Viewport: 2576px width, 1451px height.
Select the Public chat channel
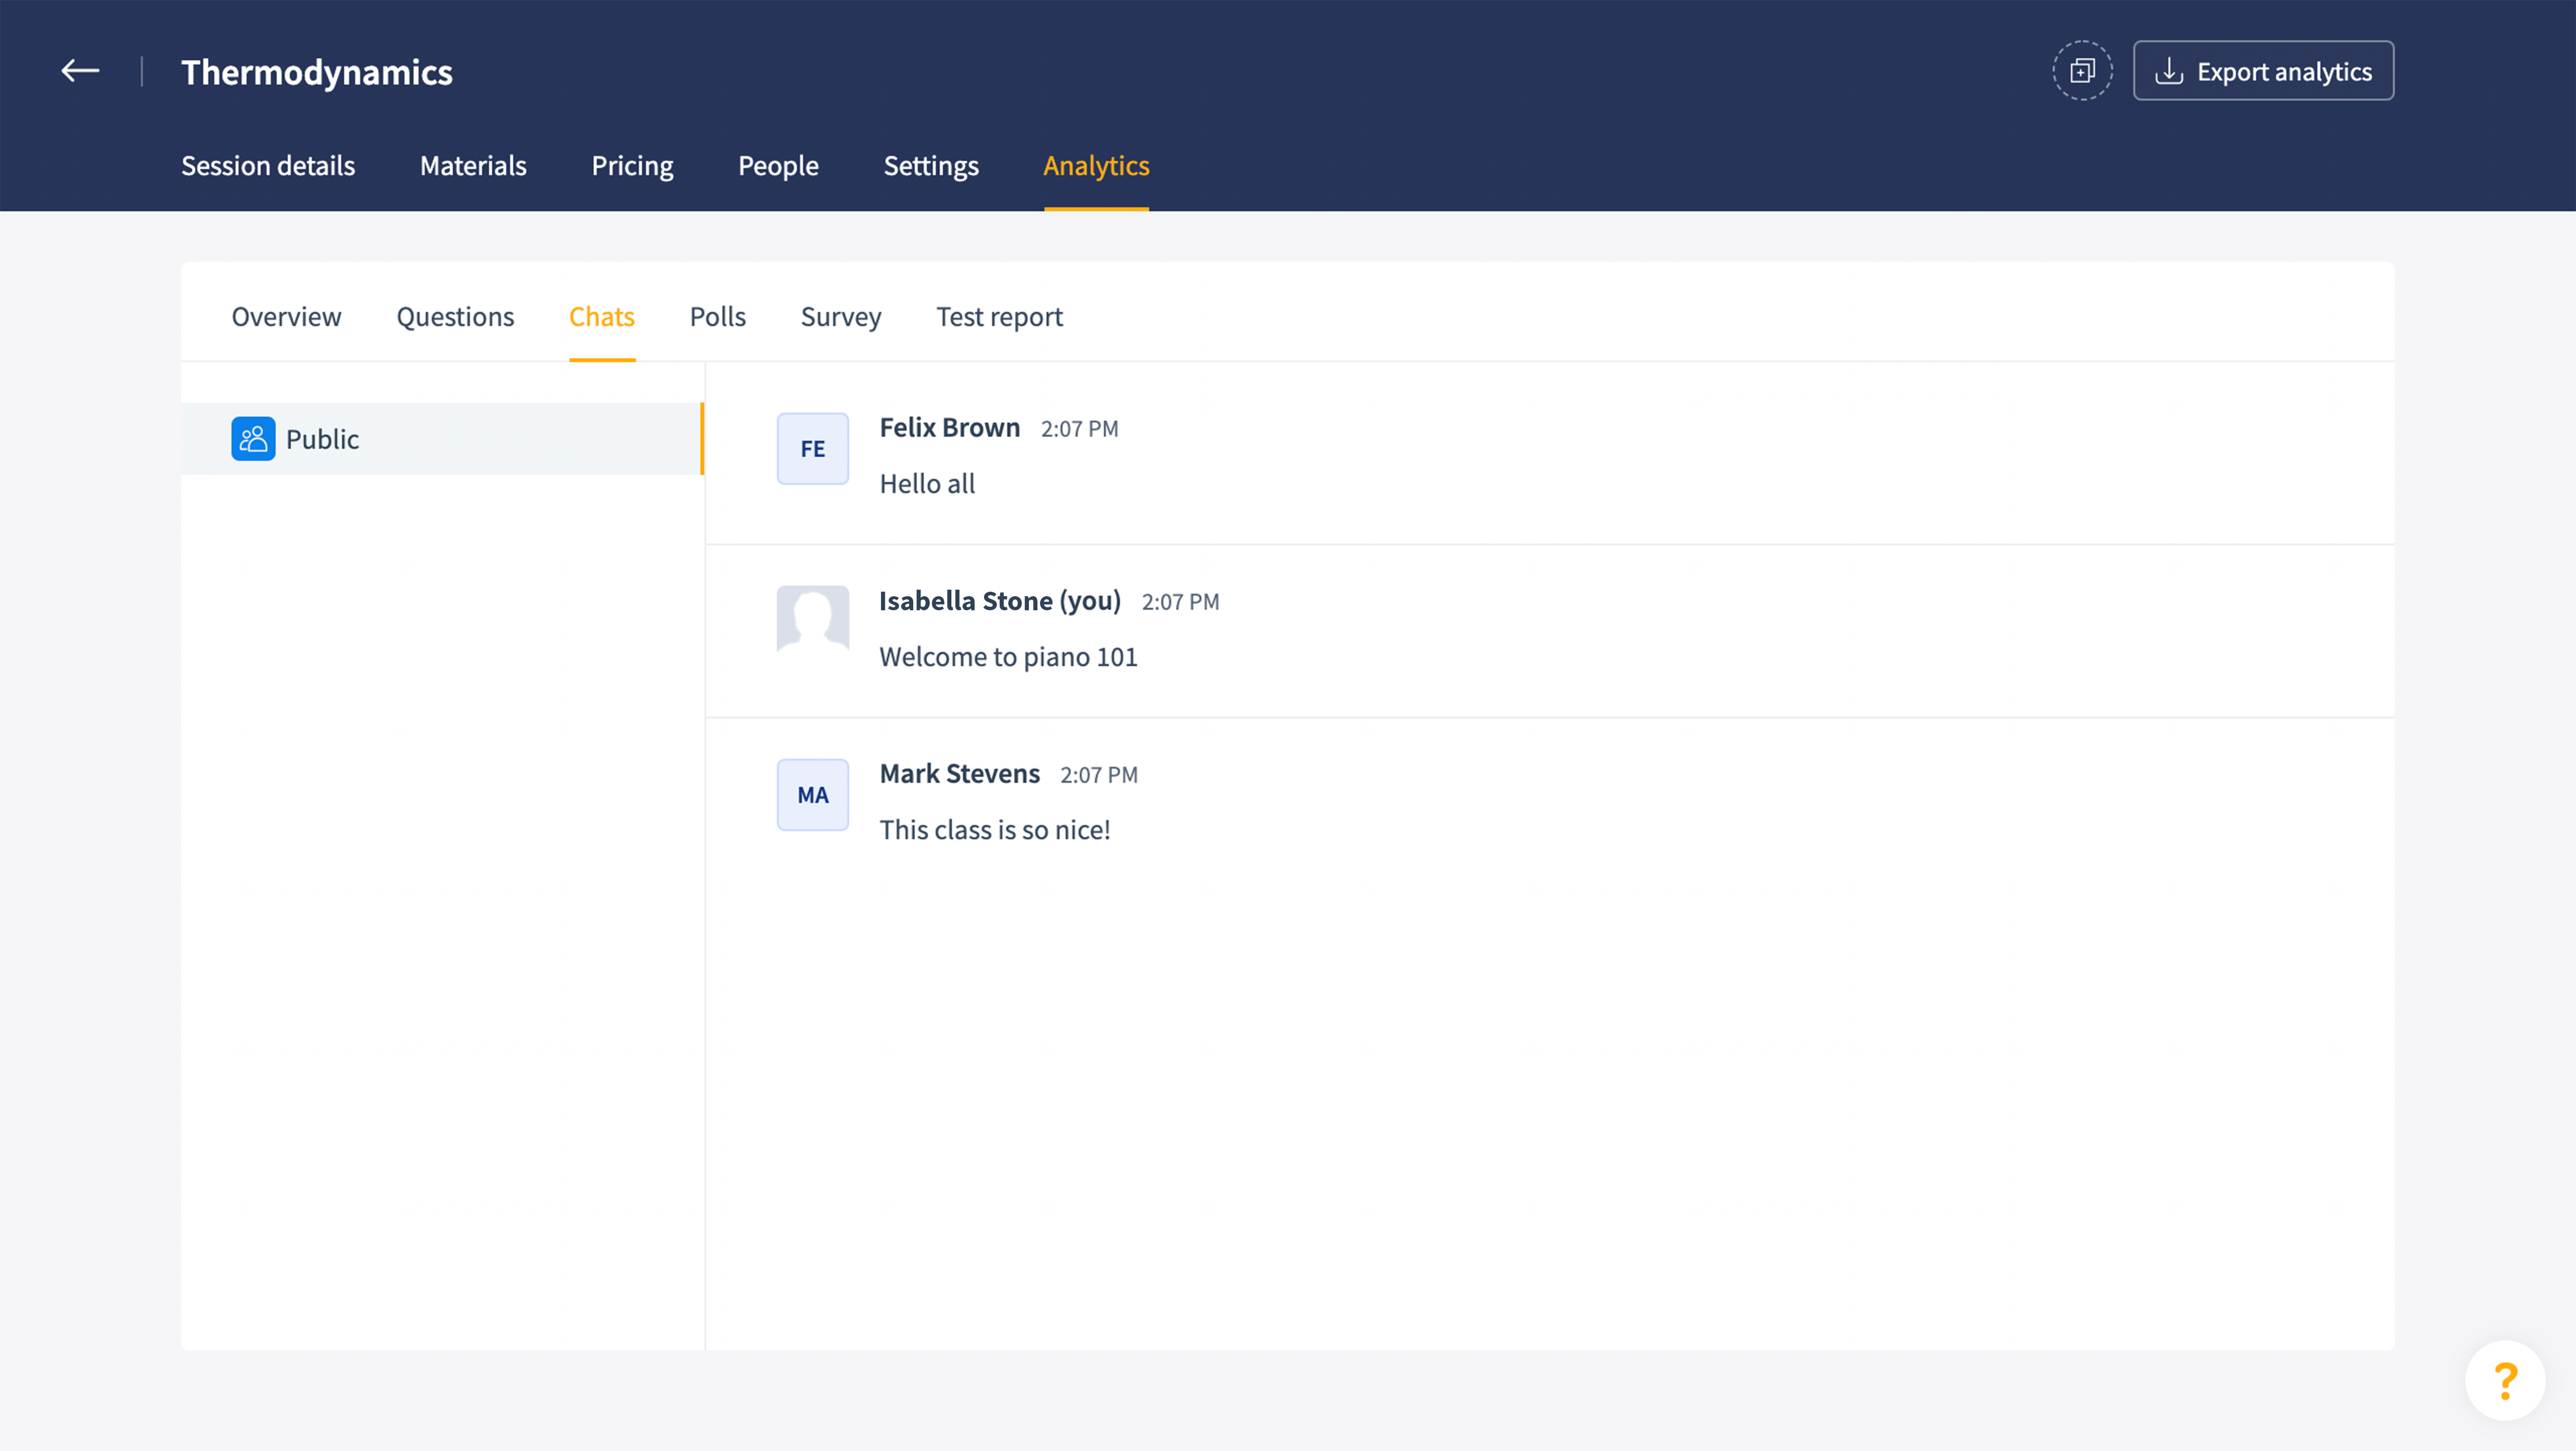click(442, 439)
